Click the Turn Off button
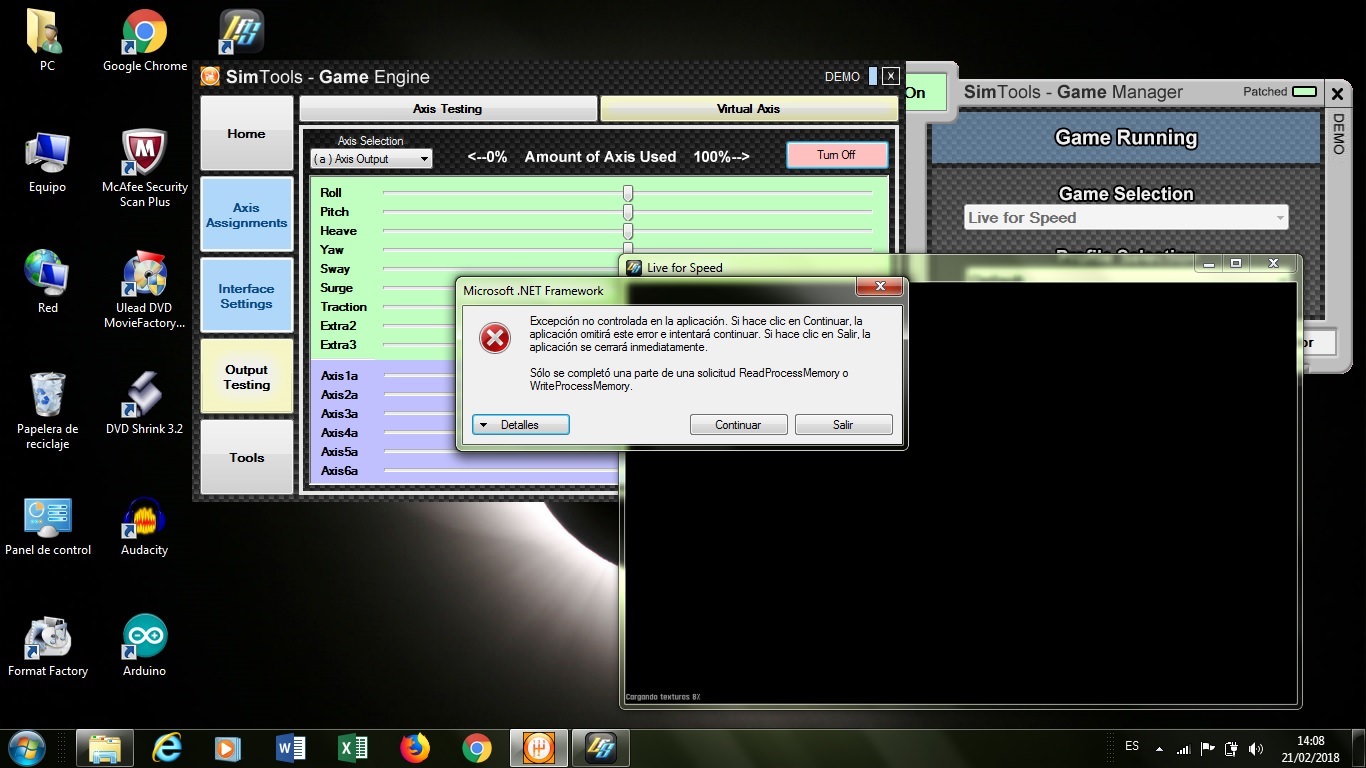Viewport: 1366px width, 768px height. click(837, 155)
